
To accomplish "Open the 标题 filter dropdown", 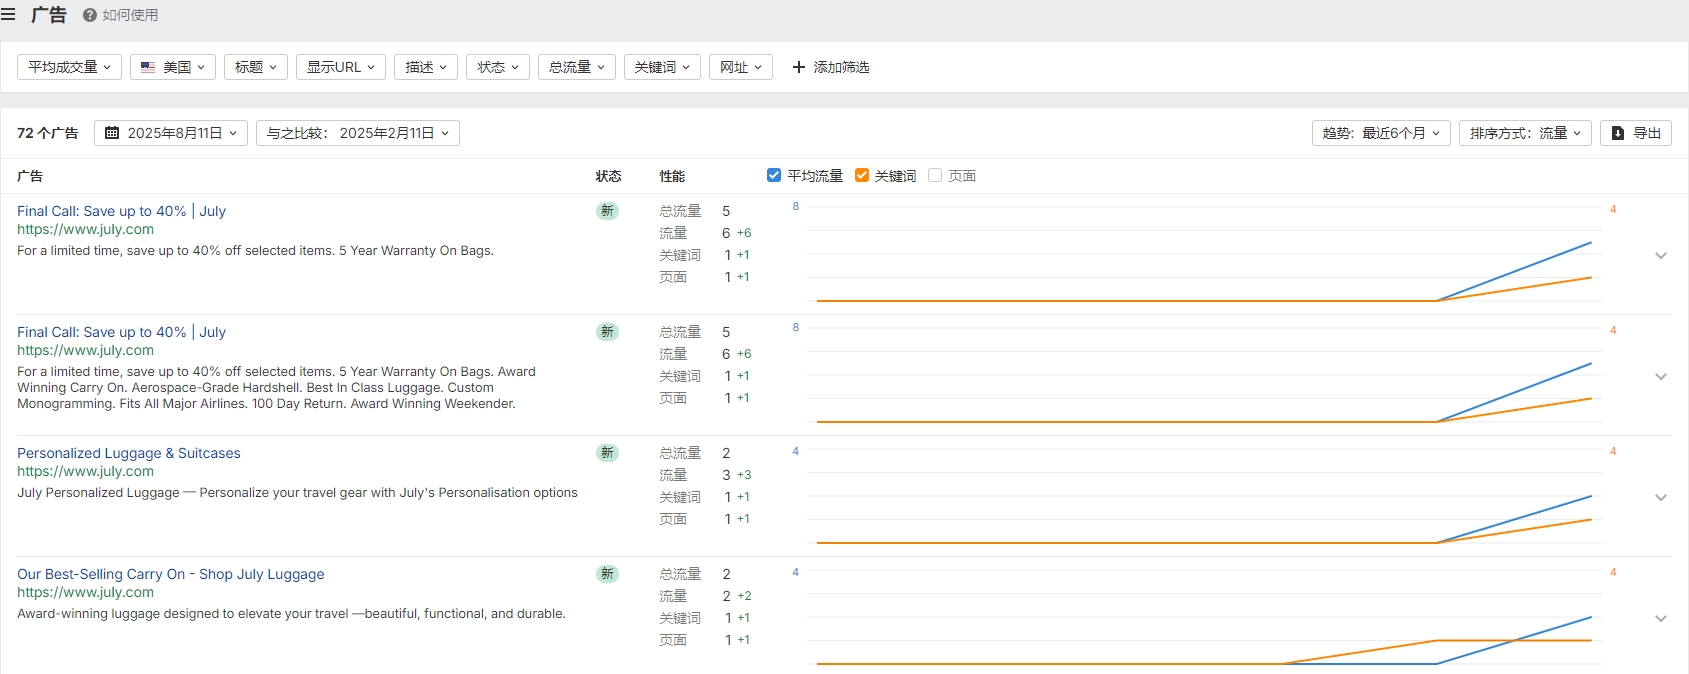I will (x=256, y=67).
